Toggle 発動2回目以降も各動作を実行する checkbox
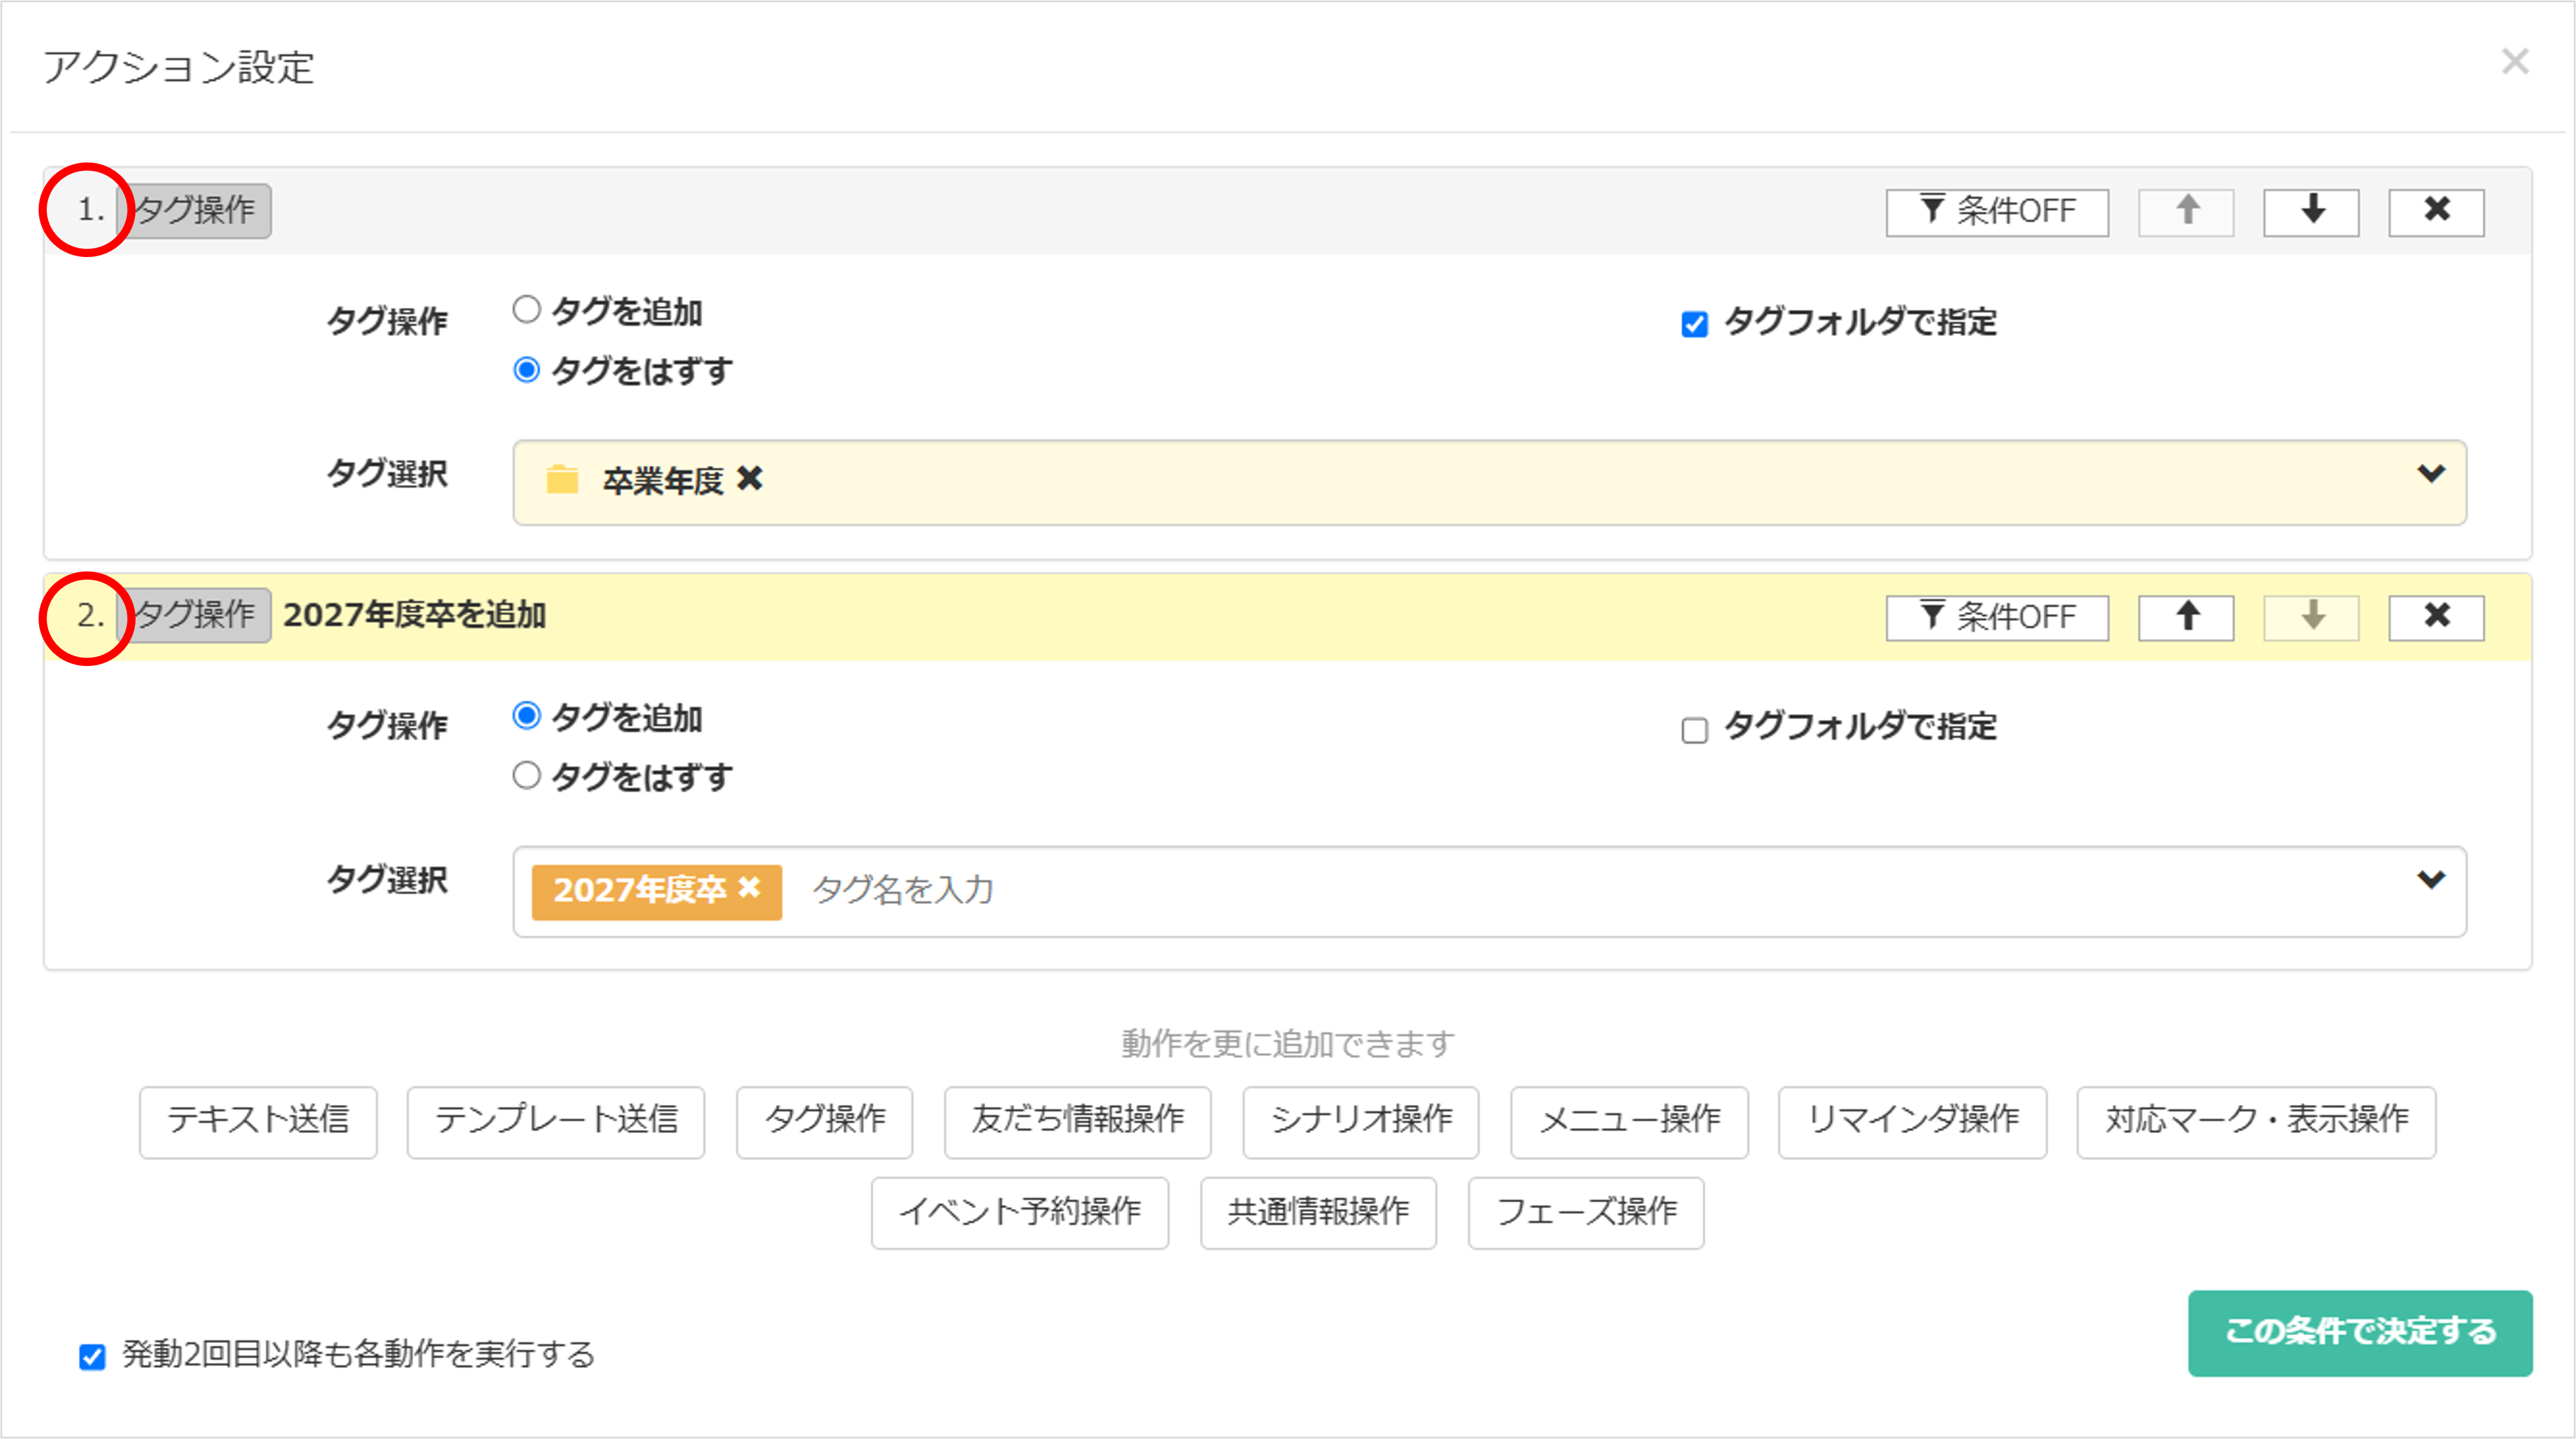The width and height of the screenshot is (2576, 1439). click(92, 1356)
